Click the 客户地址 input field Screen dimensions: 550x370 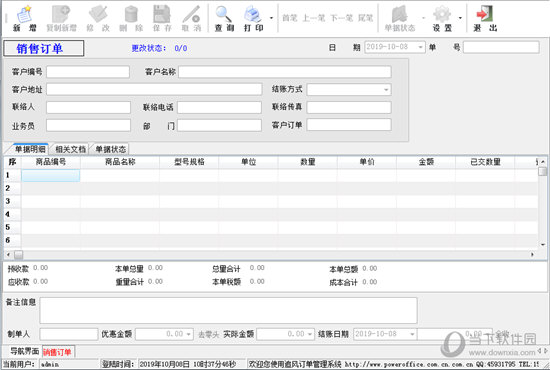click(154, 89)
